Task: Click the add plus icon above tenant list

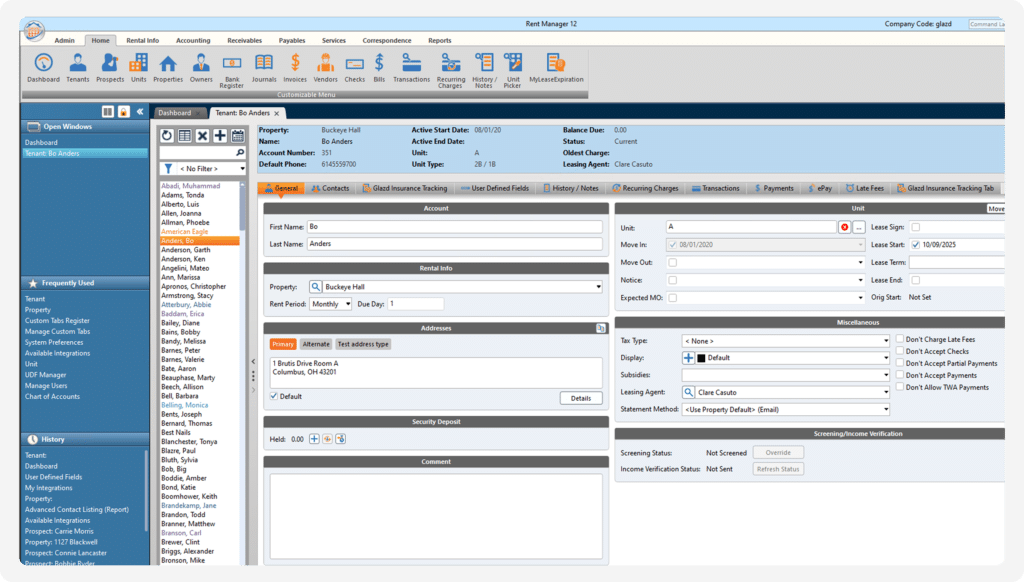Action: 220,135
